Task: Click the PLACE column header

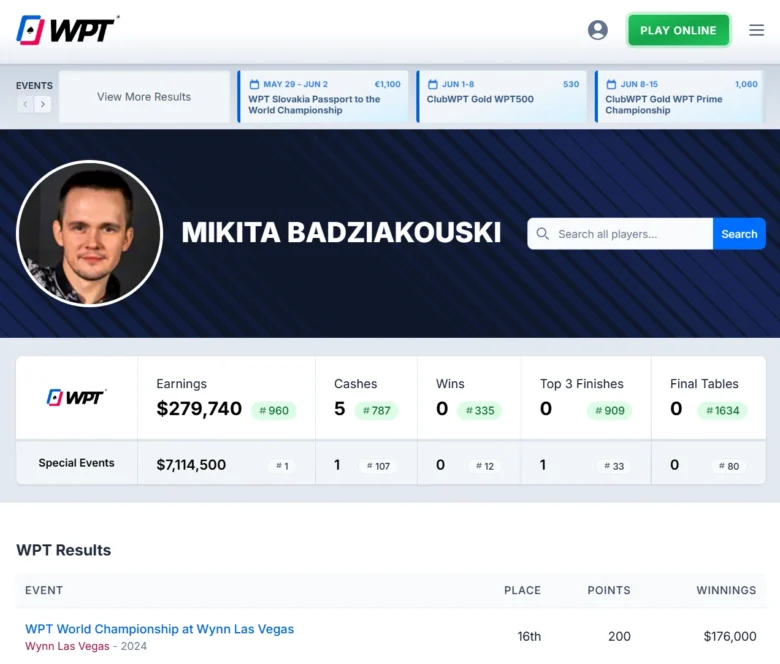Action: 522,590
